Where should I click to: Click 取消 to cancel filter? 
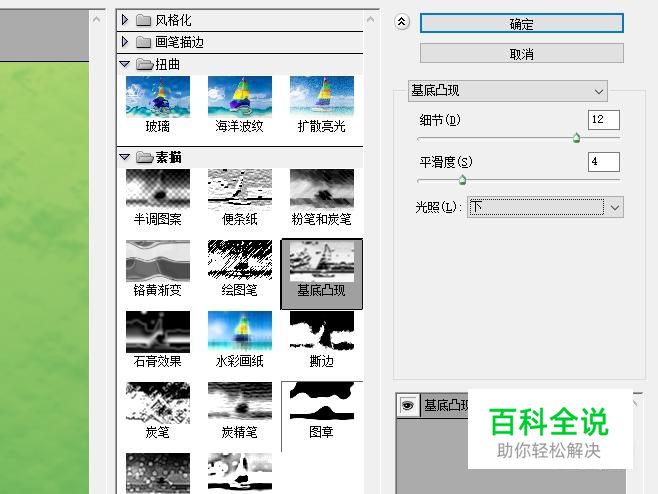tap(522, 53)
